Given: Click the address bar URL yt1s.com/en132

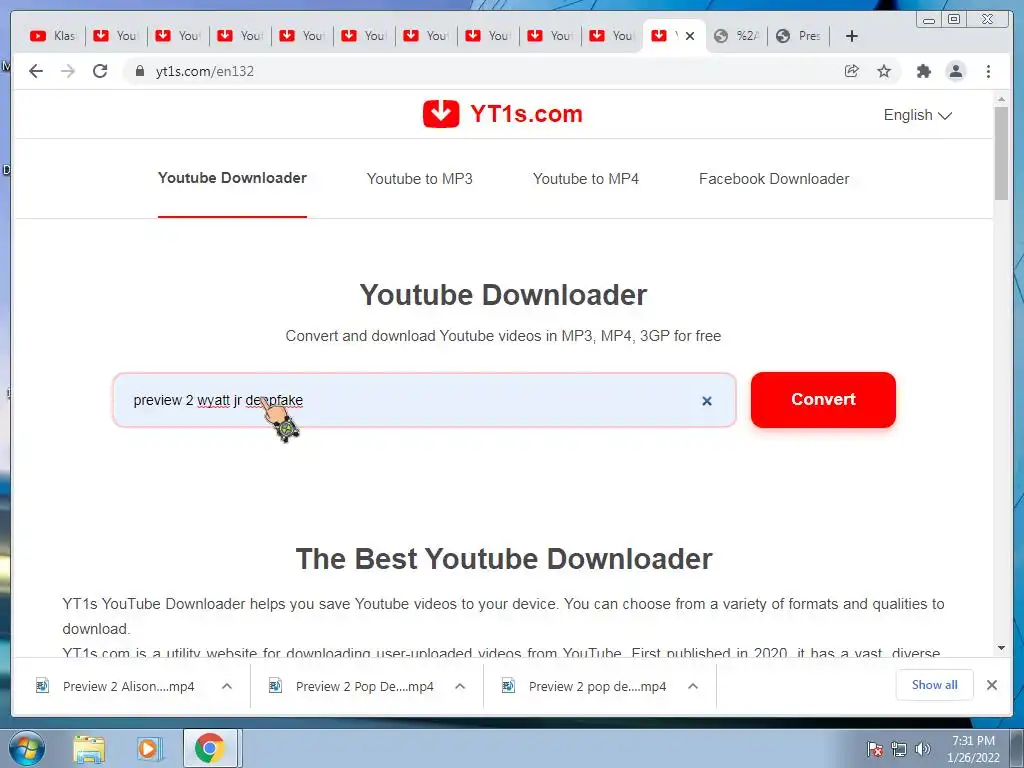Looking at the screenshot, I should [204, 71].
